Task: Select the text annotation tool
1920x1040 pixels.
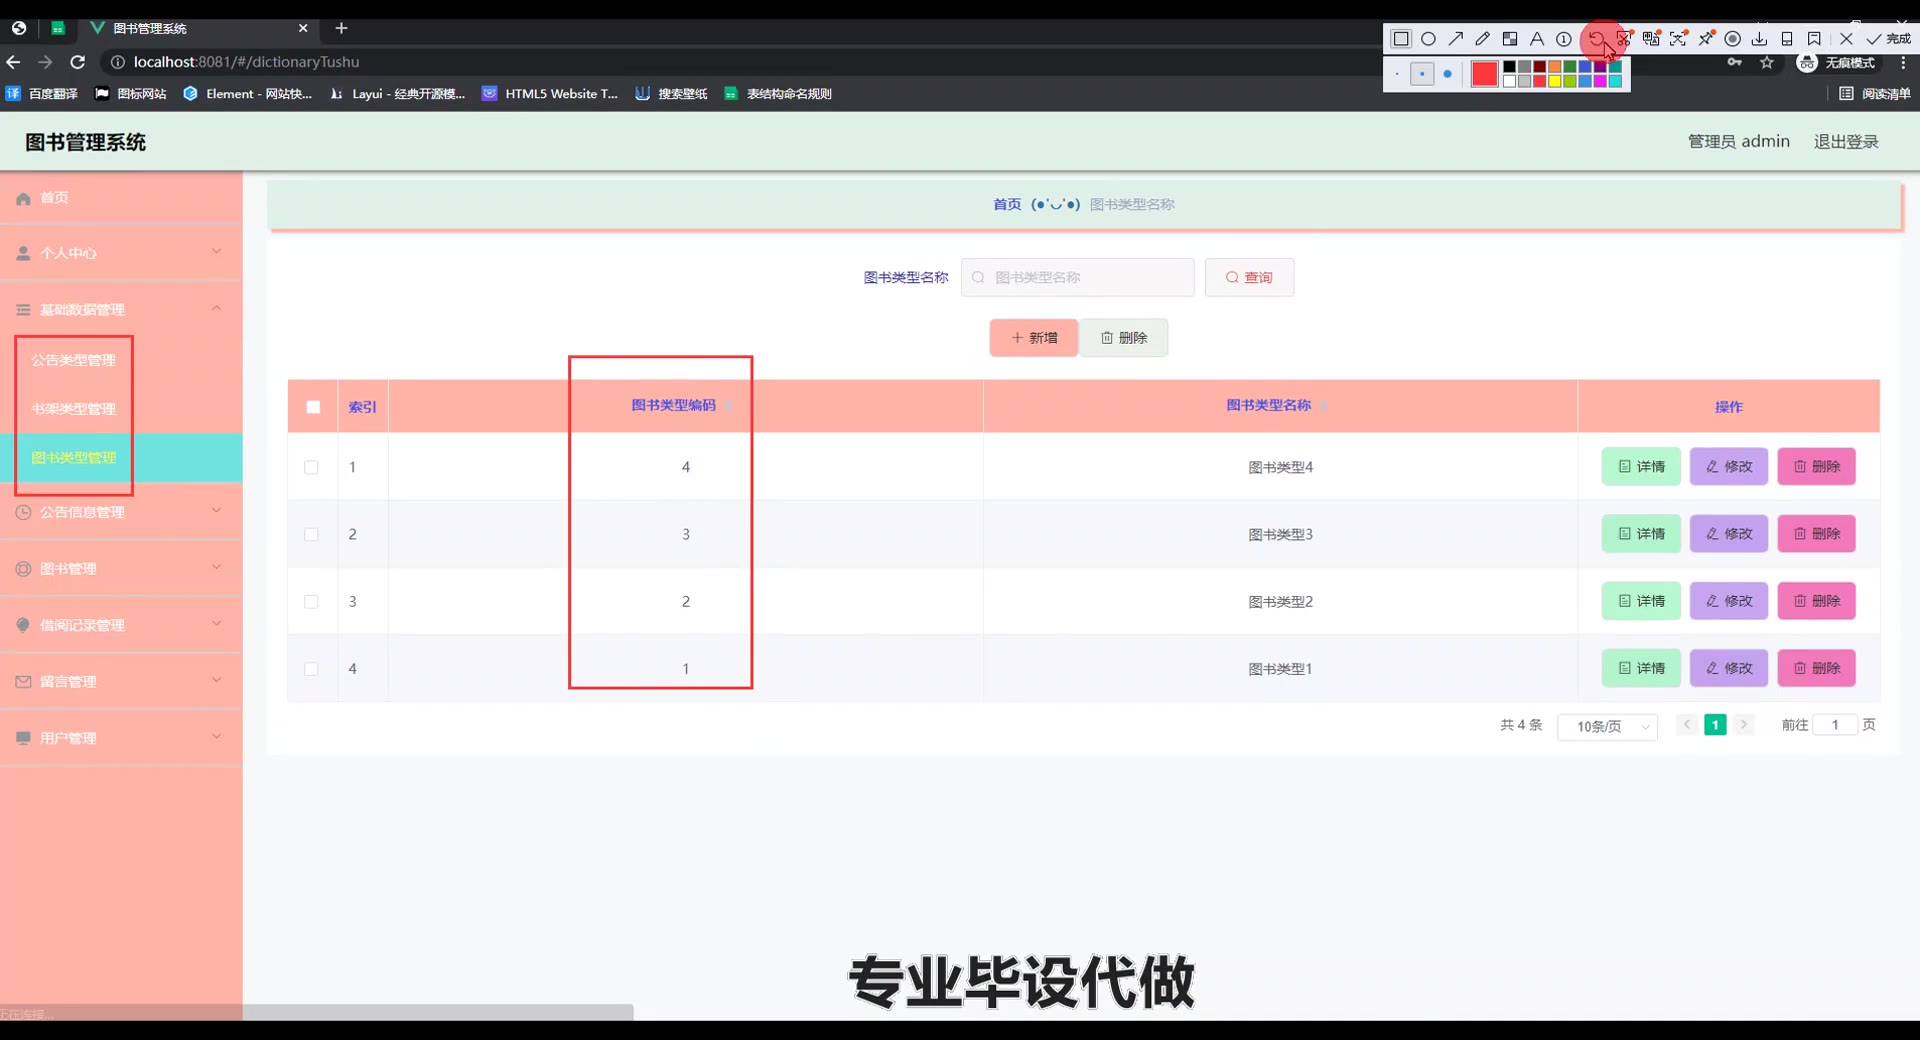Action: click(1537, 39)
